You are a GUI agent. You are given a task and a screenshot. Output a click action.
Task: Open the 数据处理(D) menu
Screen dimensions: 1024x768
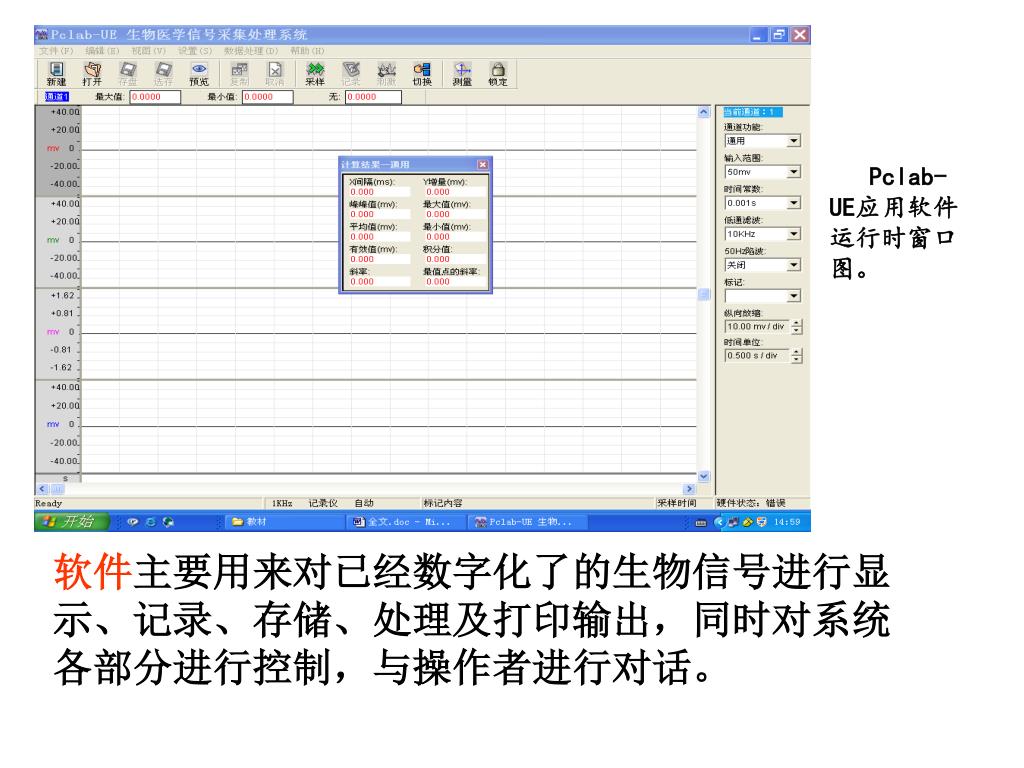(251, 50)
